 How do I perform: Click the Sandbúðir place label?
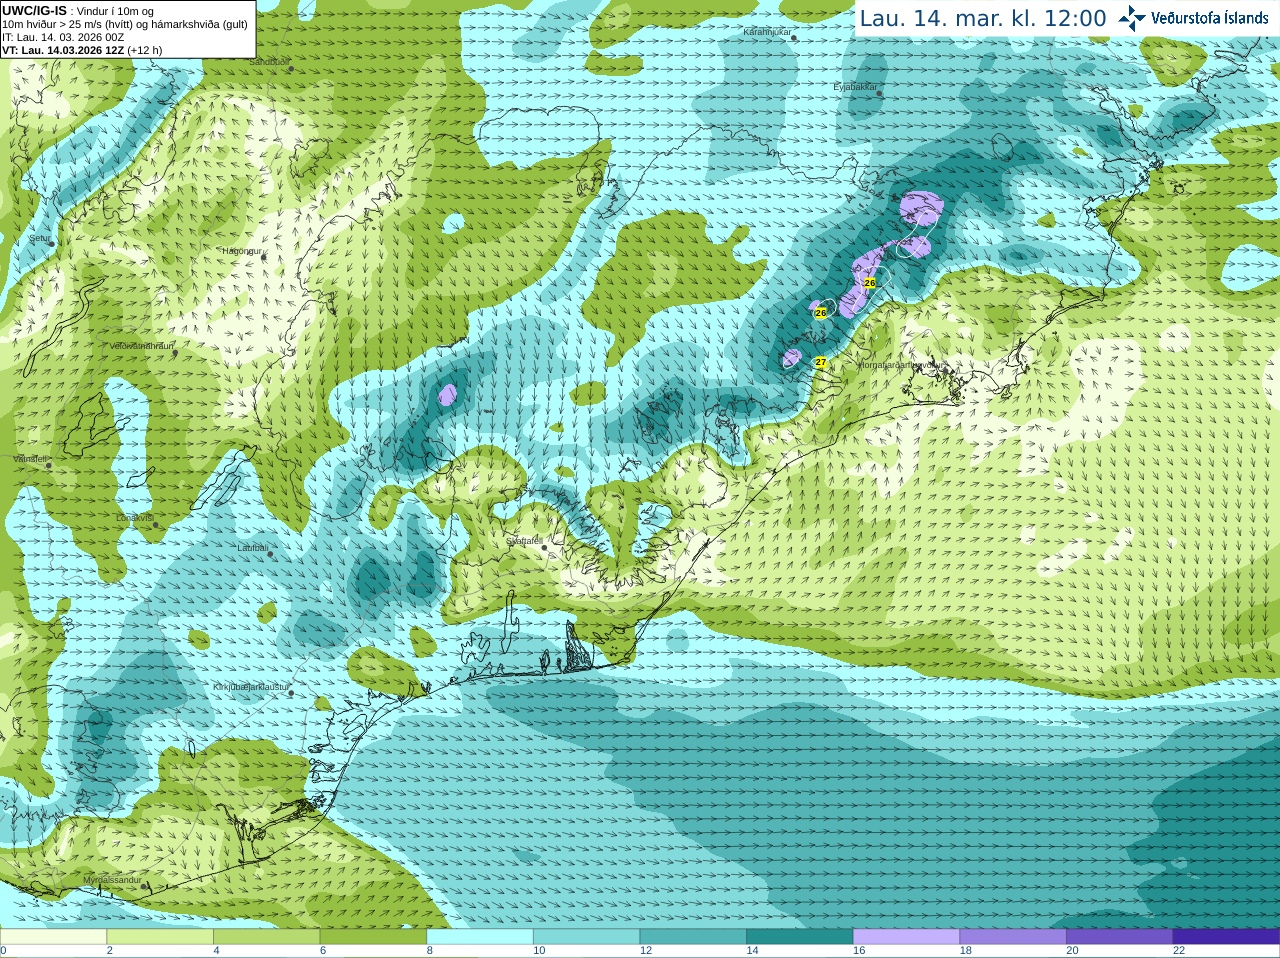tap(269, 62)
